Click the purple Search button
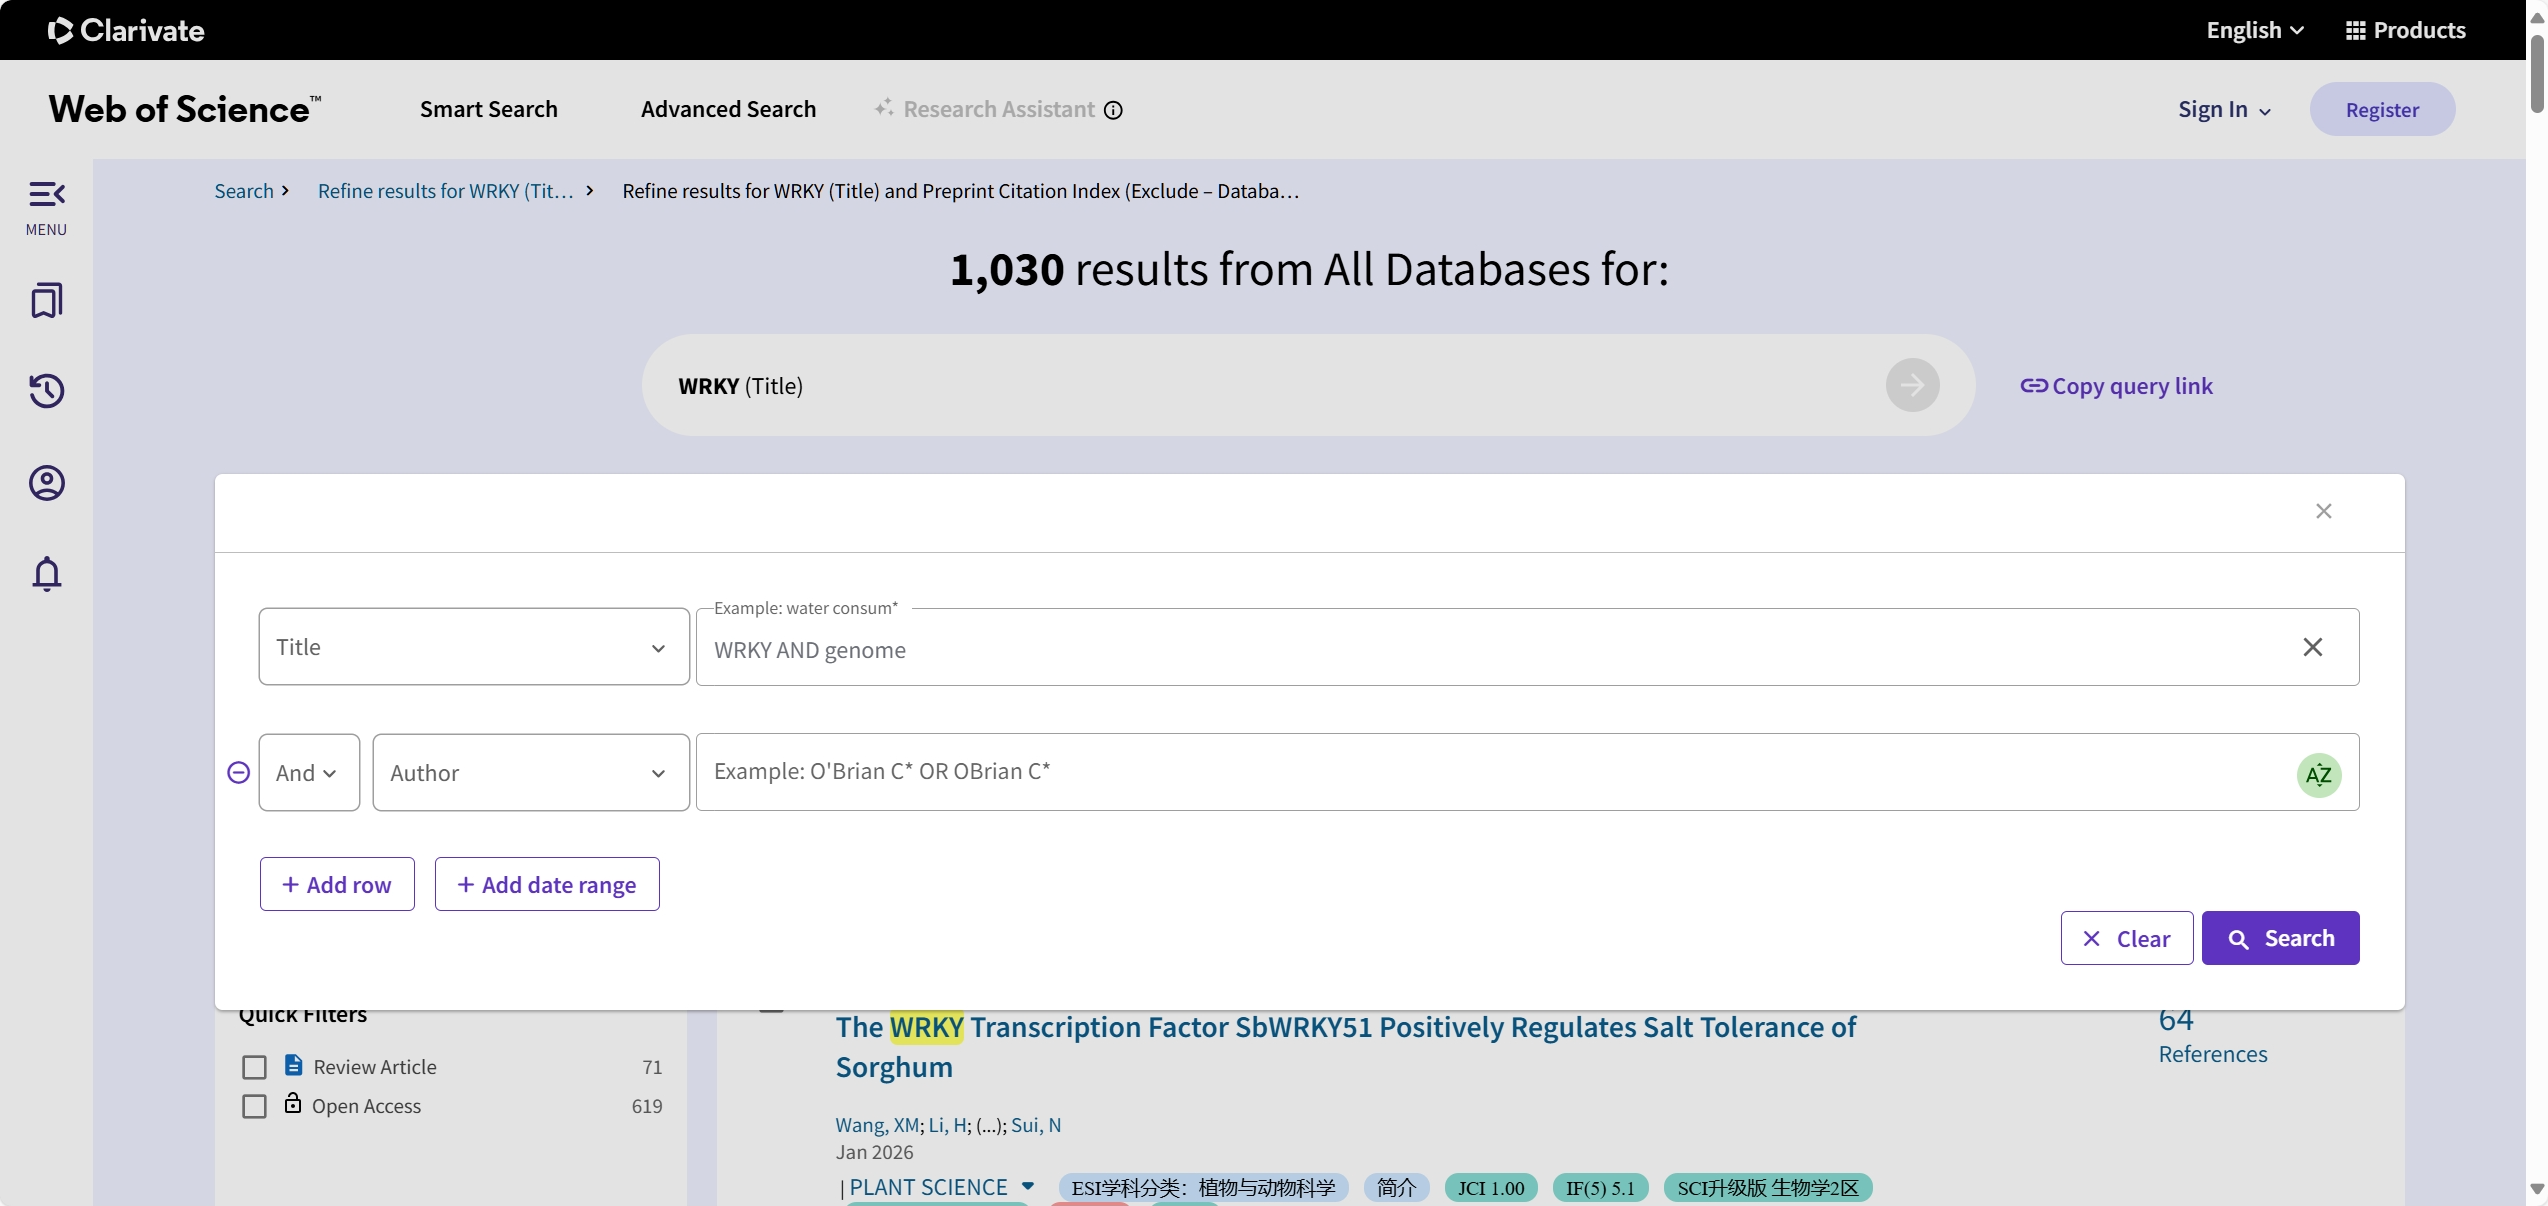Screen dimensions: 2548x1206 point(2280,938)
